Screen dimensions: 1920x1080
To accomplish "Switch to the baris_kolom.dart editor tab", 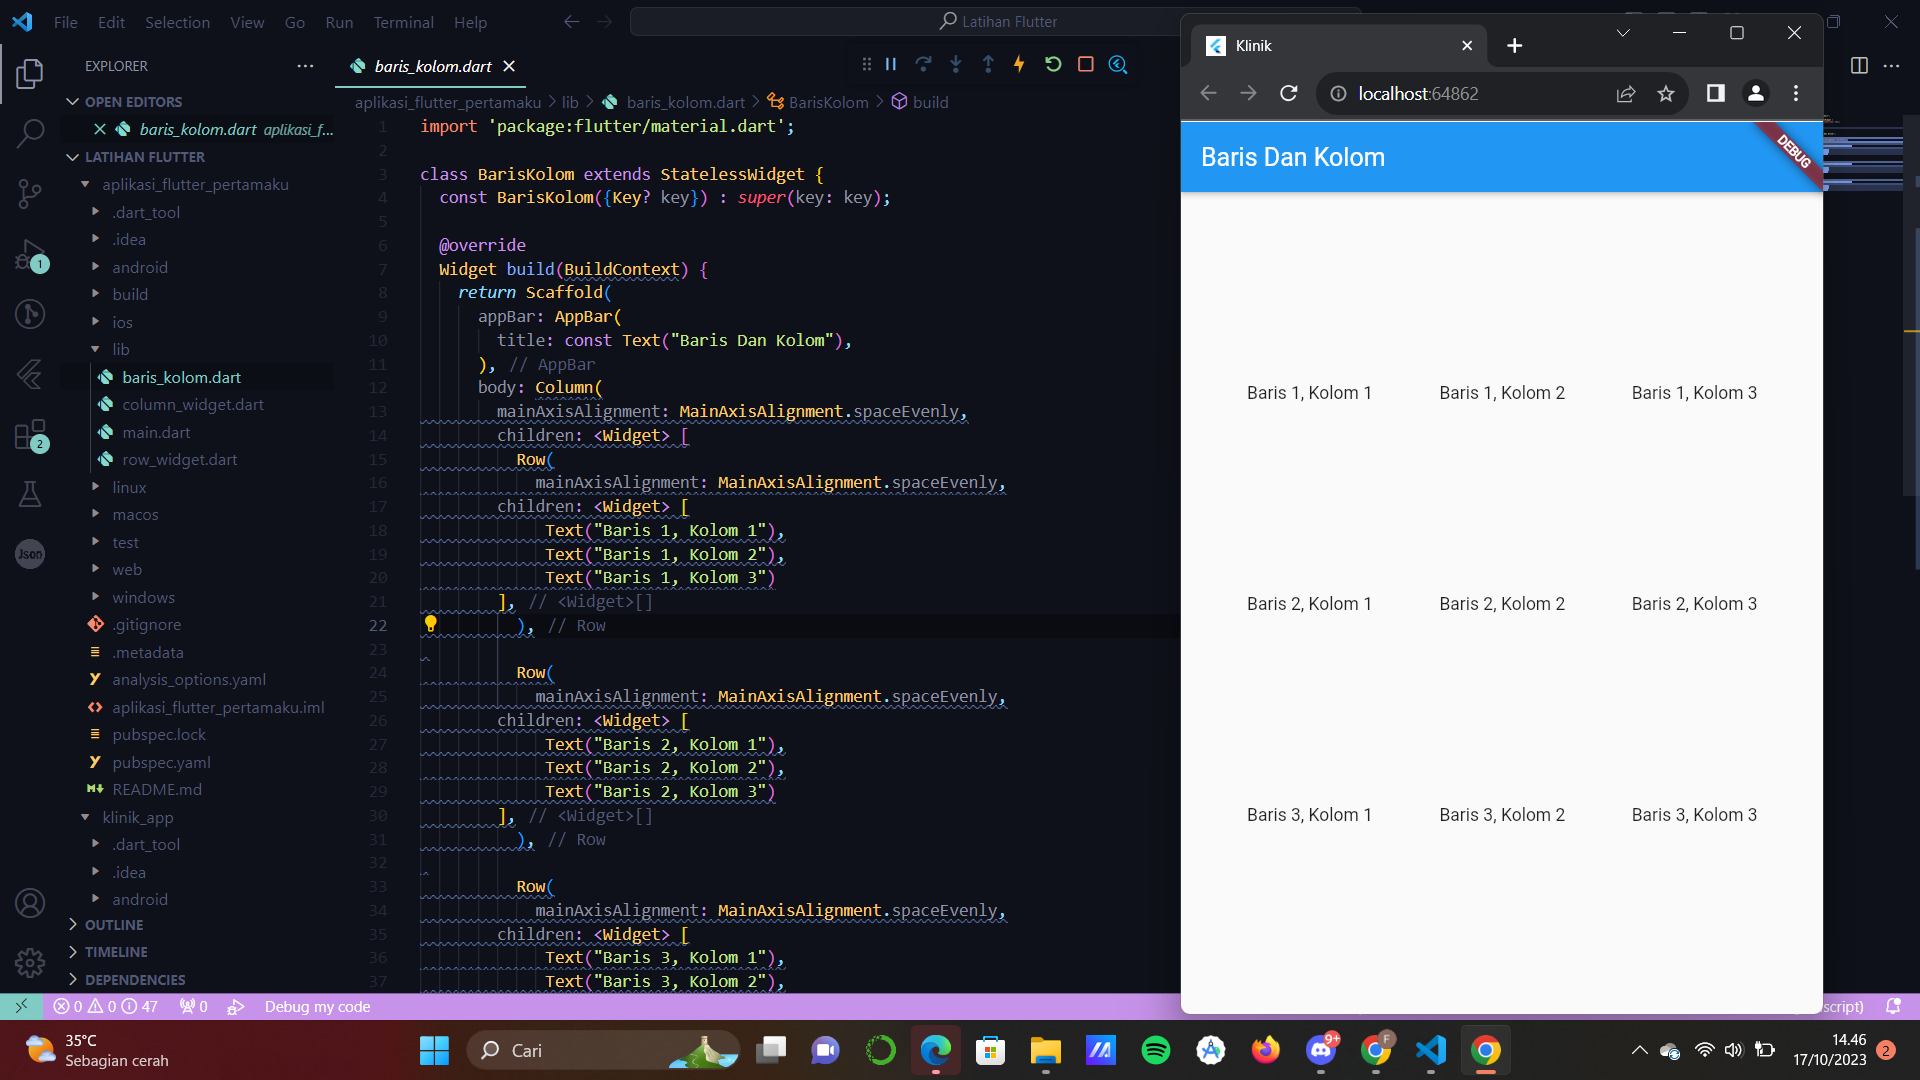I will pyautogui.click(x=432, y=66).
